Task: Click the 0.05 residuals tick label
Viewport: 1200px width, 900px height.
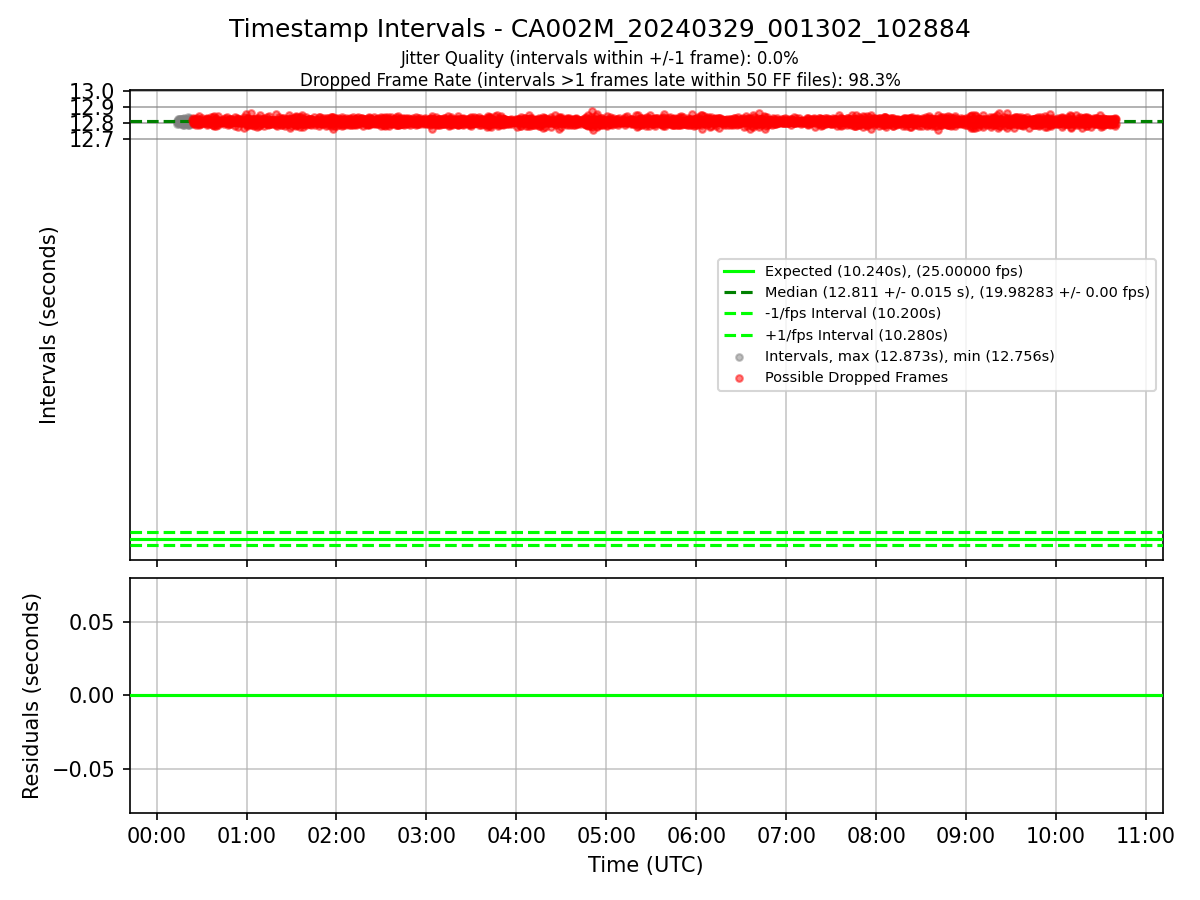Action: (92, 622)
